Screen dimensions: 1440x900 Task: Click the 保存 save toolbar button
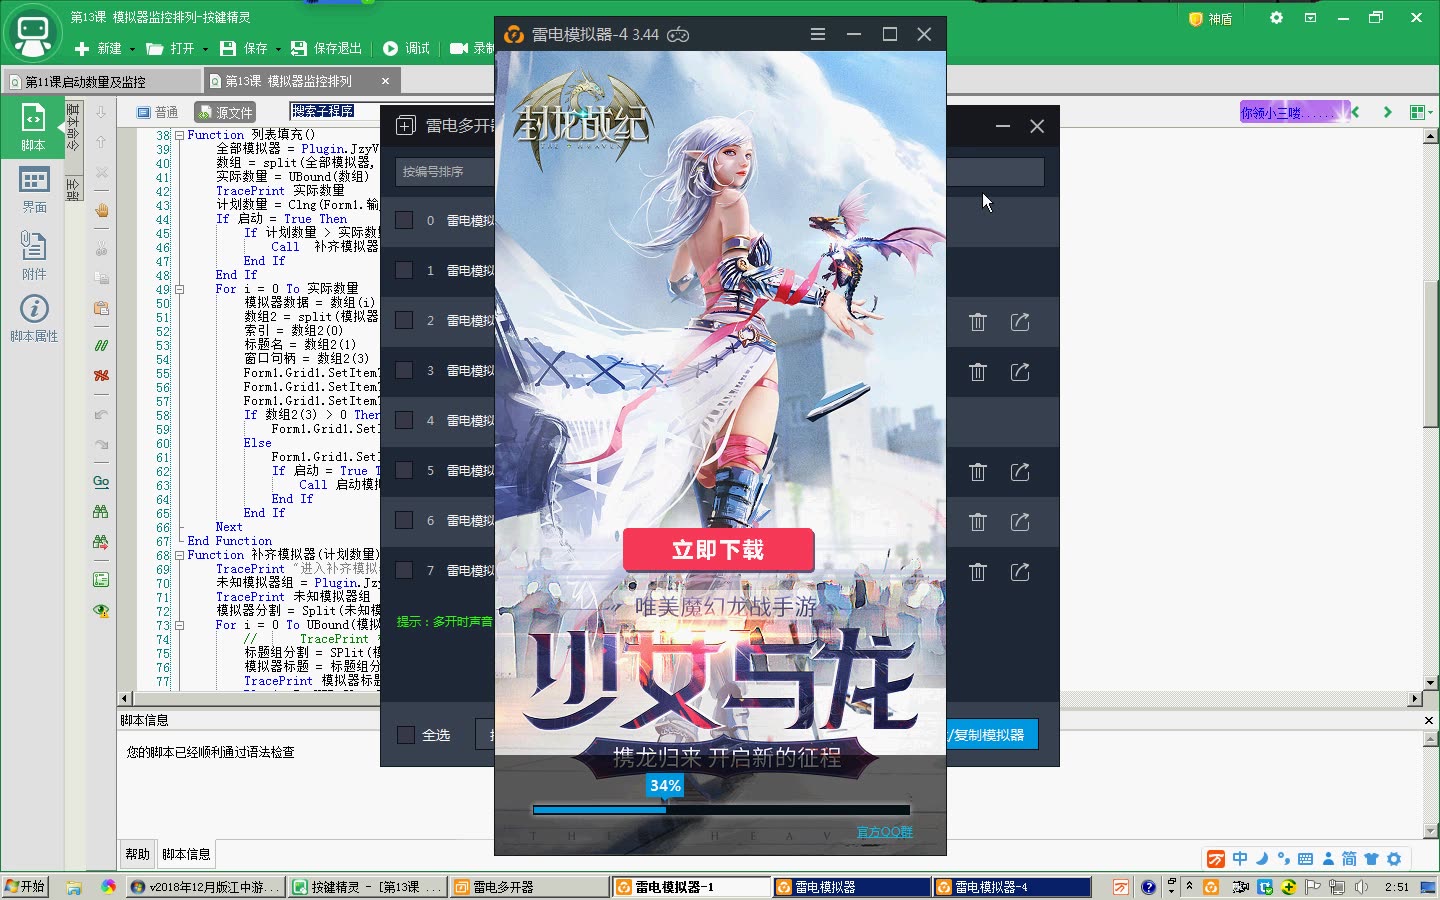245,48
